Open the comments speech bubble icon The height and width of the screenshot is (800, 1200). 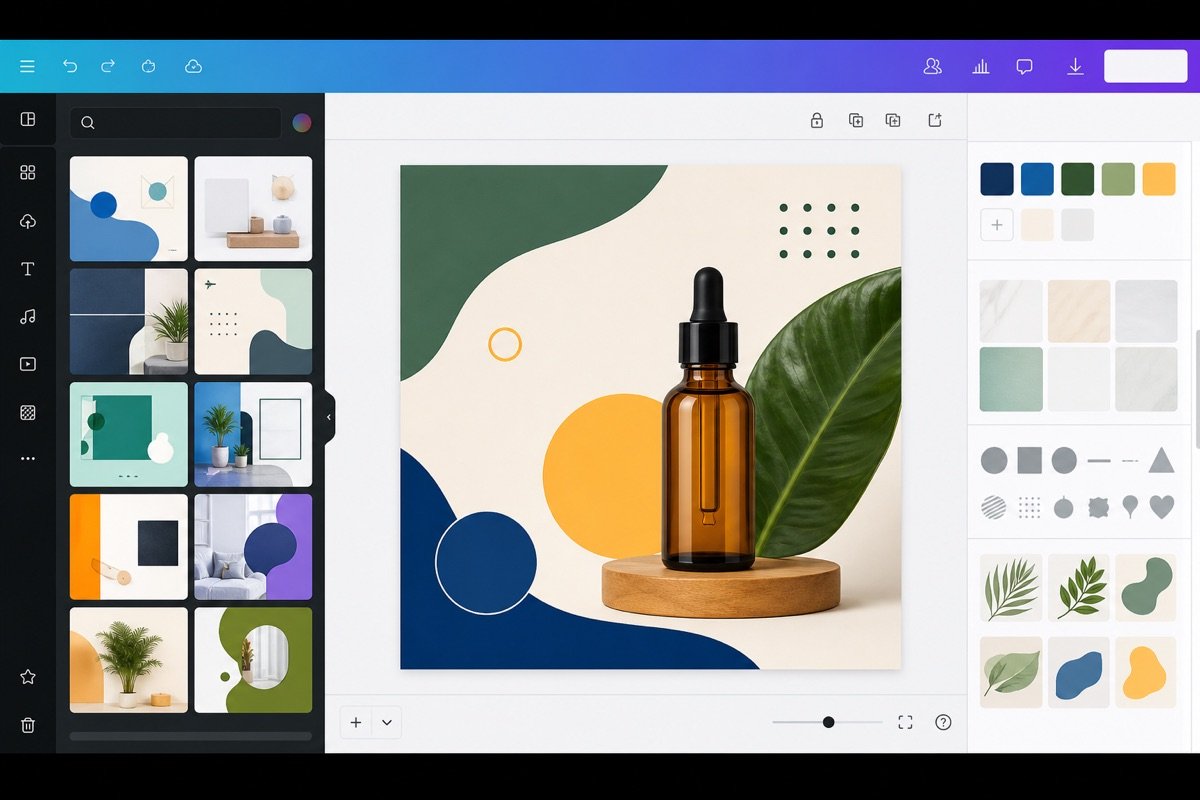tap(1024, 66)
